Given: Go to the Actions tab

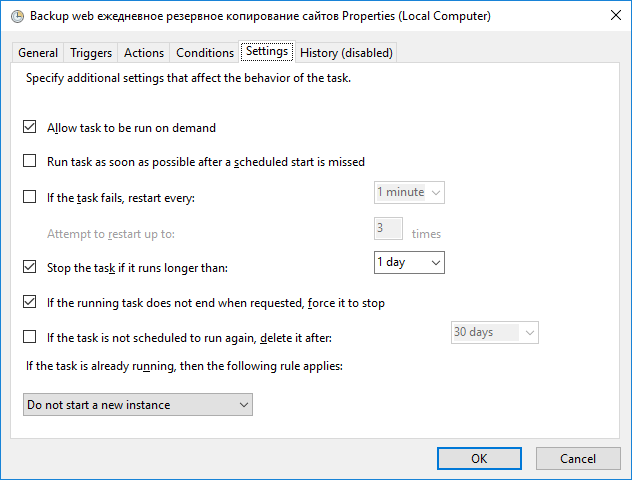Looking at the screenshot, I should [x=144, y=53].
